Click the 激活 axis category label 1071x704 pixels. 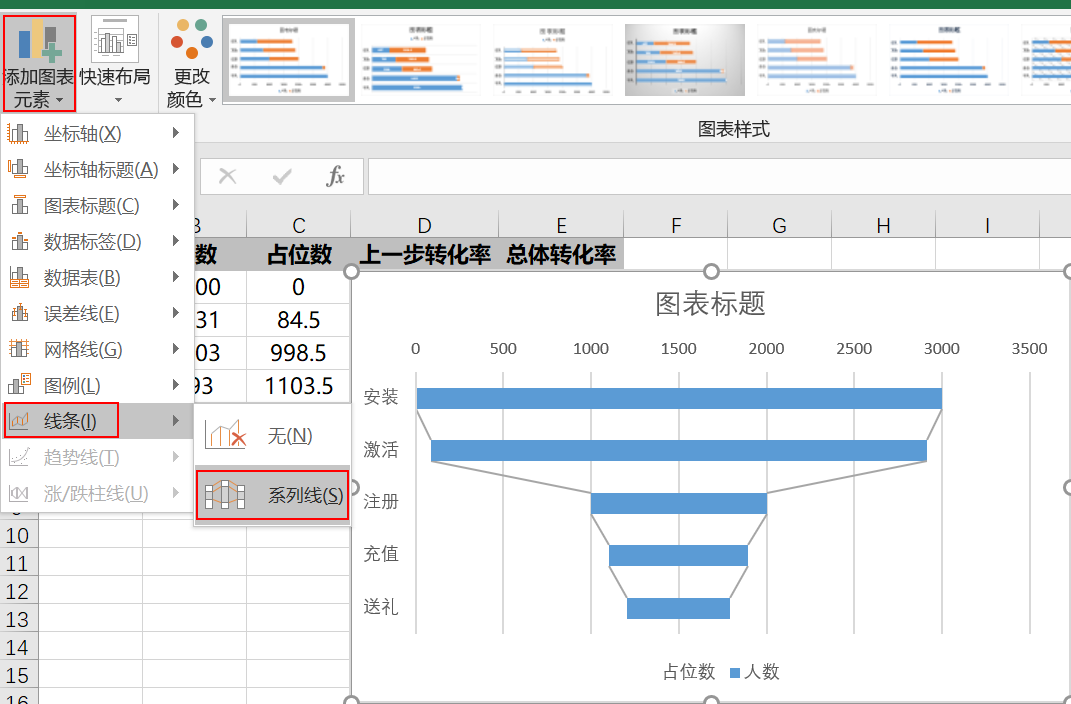(380, 449)
